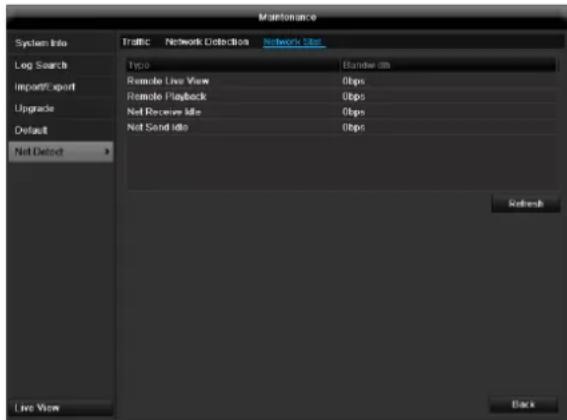Image resolution: width=567 pixels, height=420 pixels.
Task: Click the Type column header
Action: click(x=233, y=65)
